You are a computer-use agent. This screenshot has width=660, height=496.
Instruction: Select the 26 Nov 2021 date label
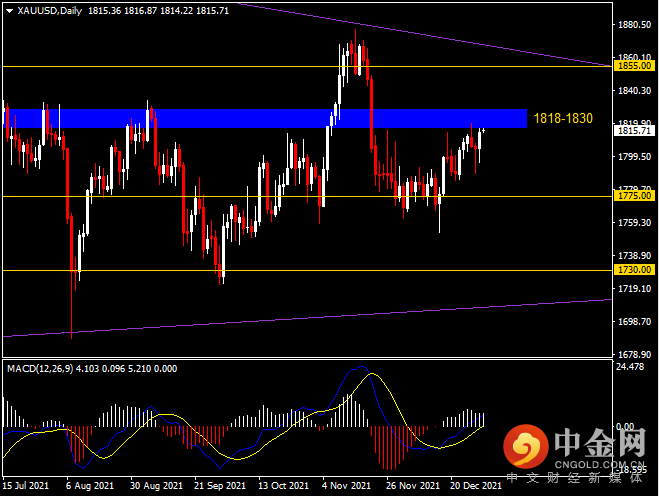click(x=412, y=485)
